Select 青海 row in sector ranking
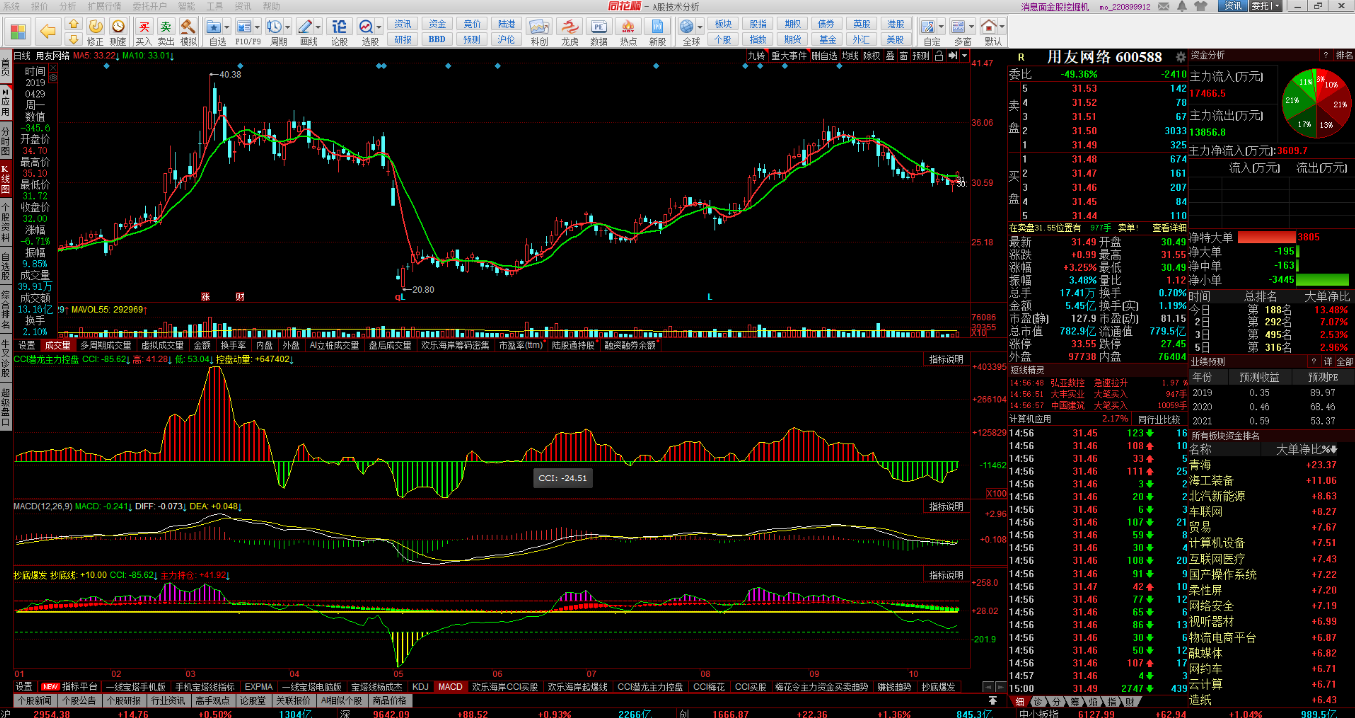The width and height of the screenshot is (1355, 718). click(1270, 465)
